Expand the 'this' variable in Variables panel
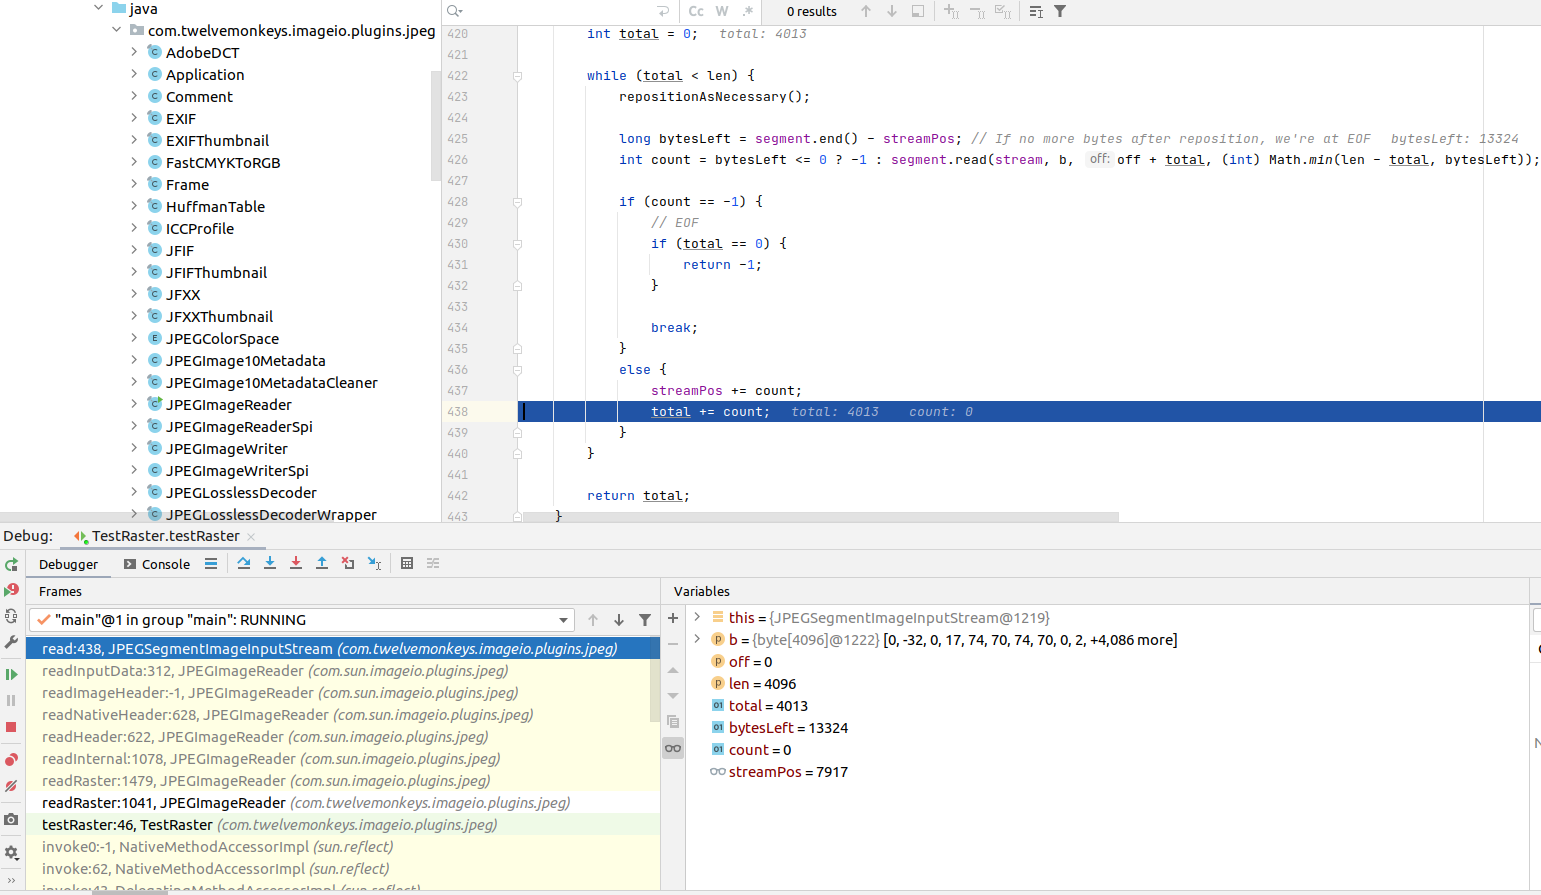1541x895 pixels. point(698,617)
